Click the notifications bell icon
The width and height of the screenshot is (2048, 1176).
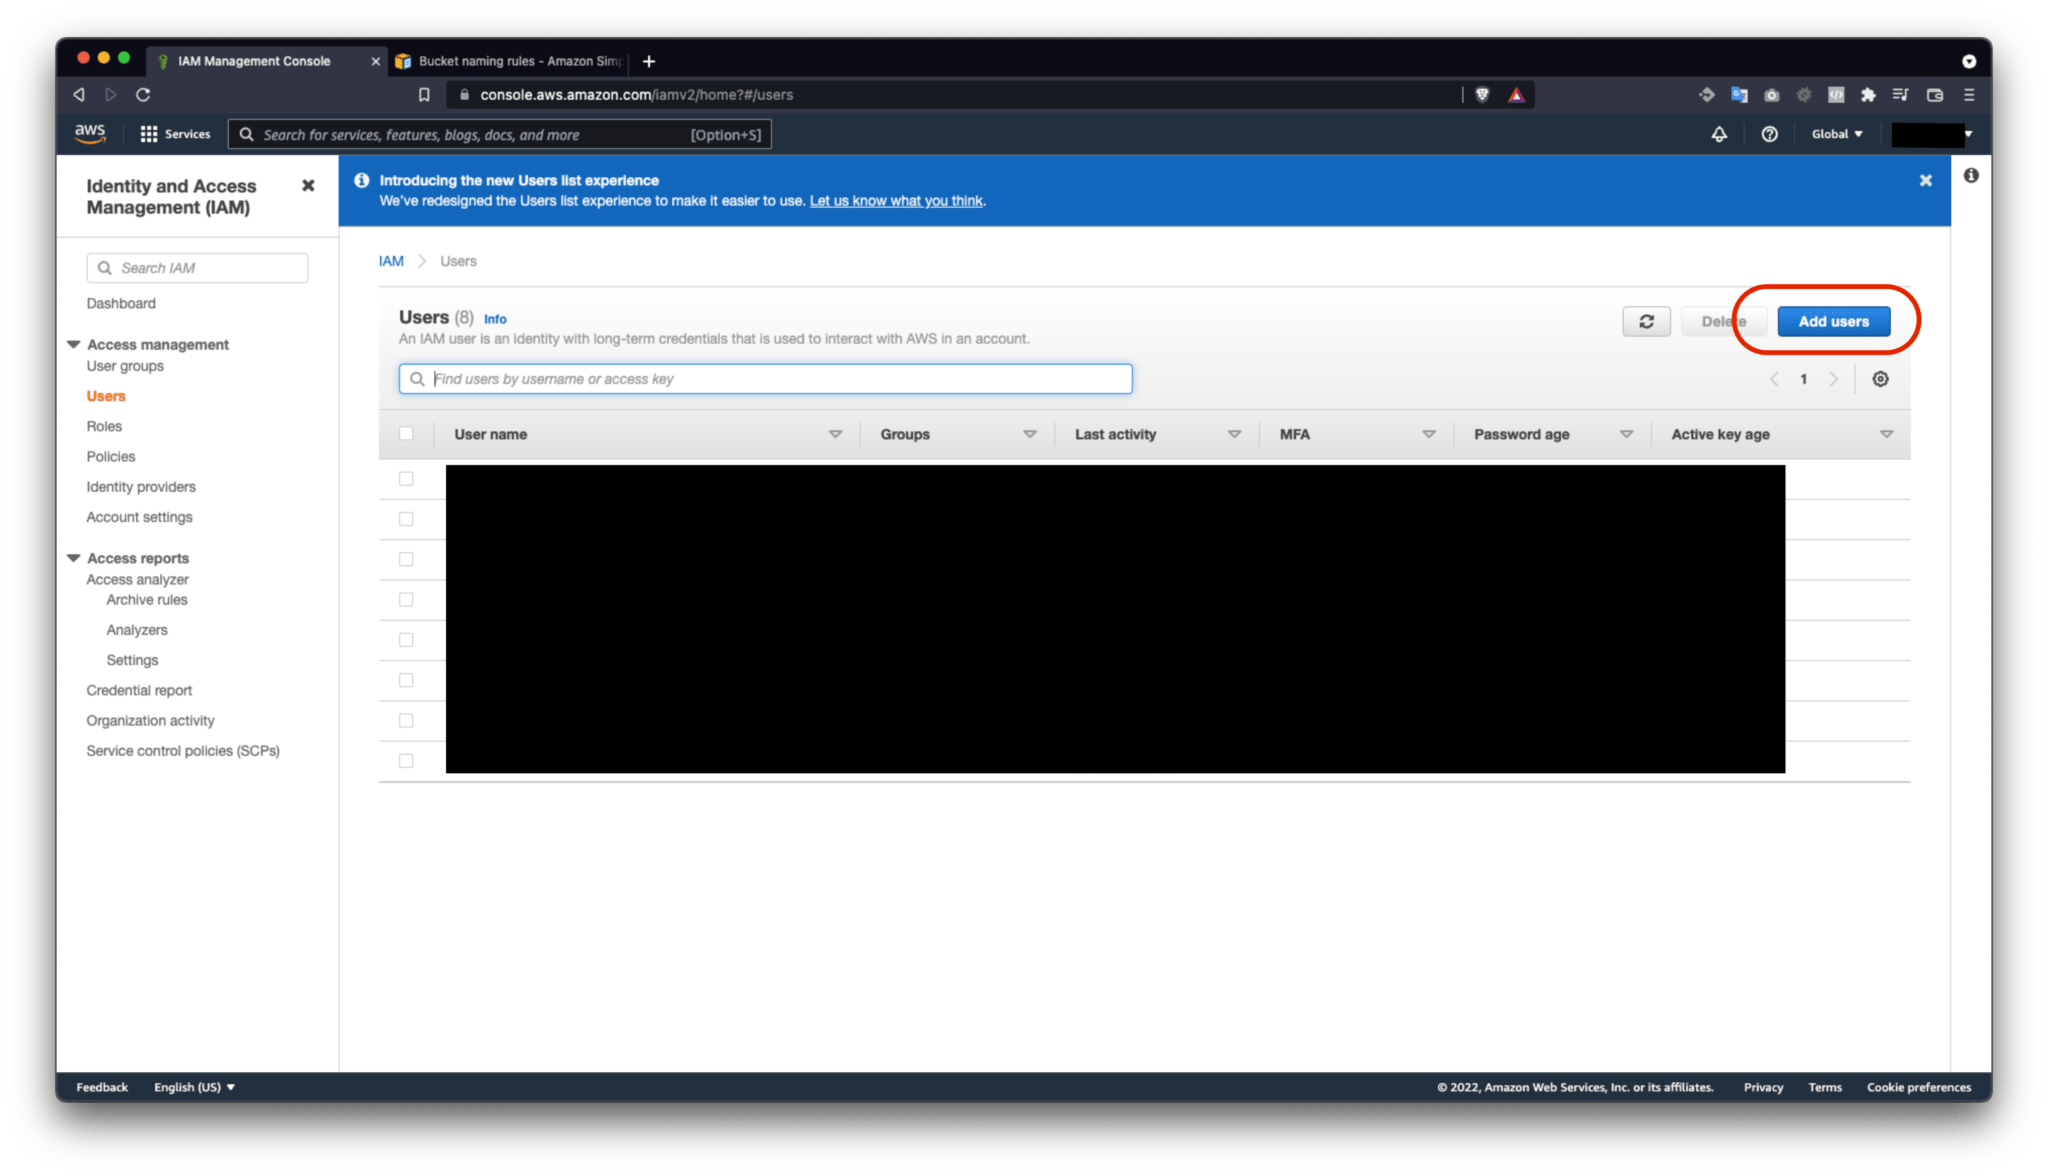click(x=1719, y=133)
